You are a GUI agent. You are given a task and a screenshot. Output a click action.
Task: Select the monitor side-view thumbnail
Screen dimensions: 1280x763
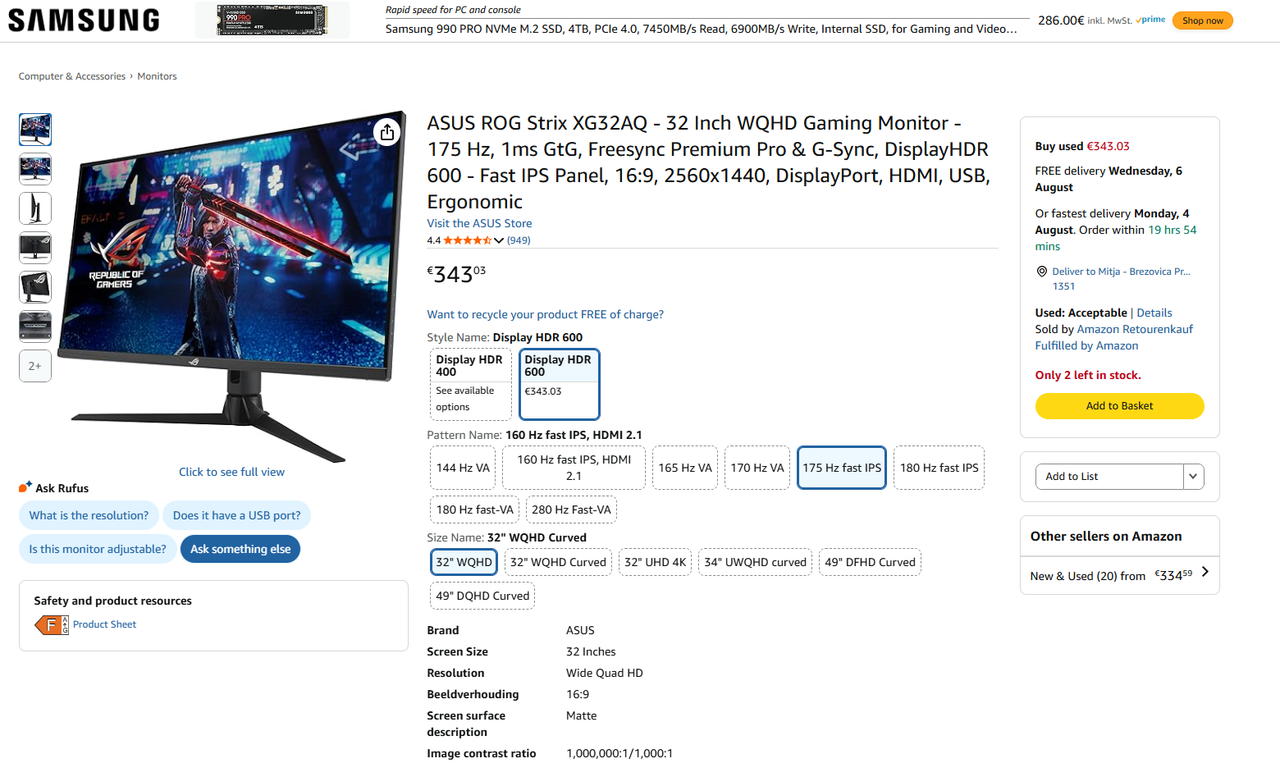click(35, 208)
